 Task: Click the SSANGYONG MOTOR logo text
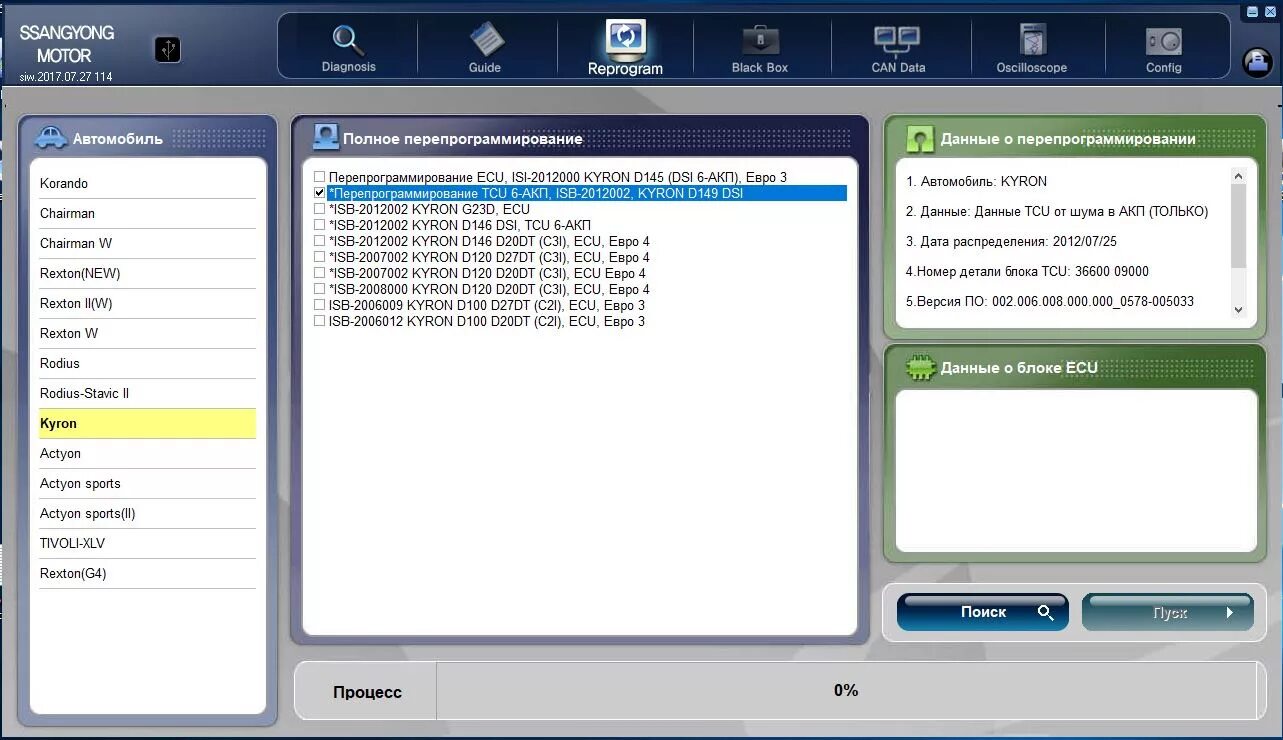(66, 44)
